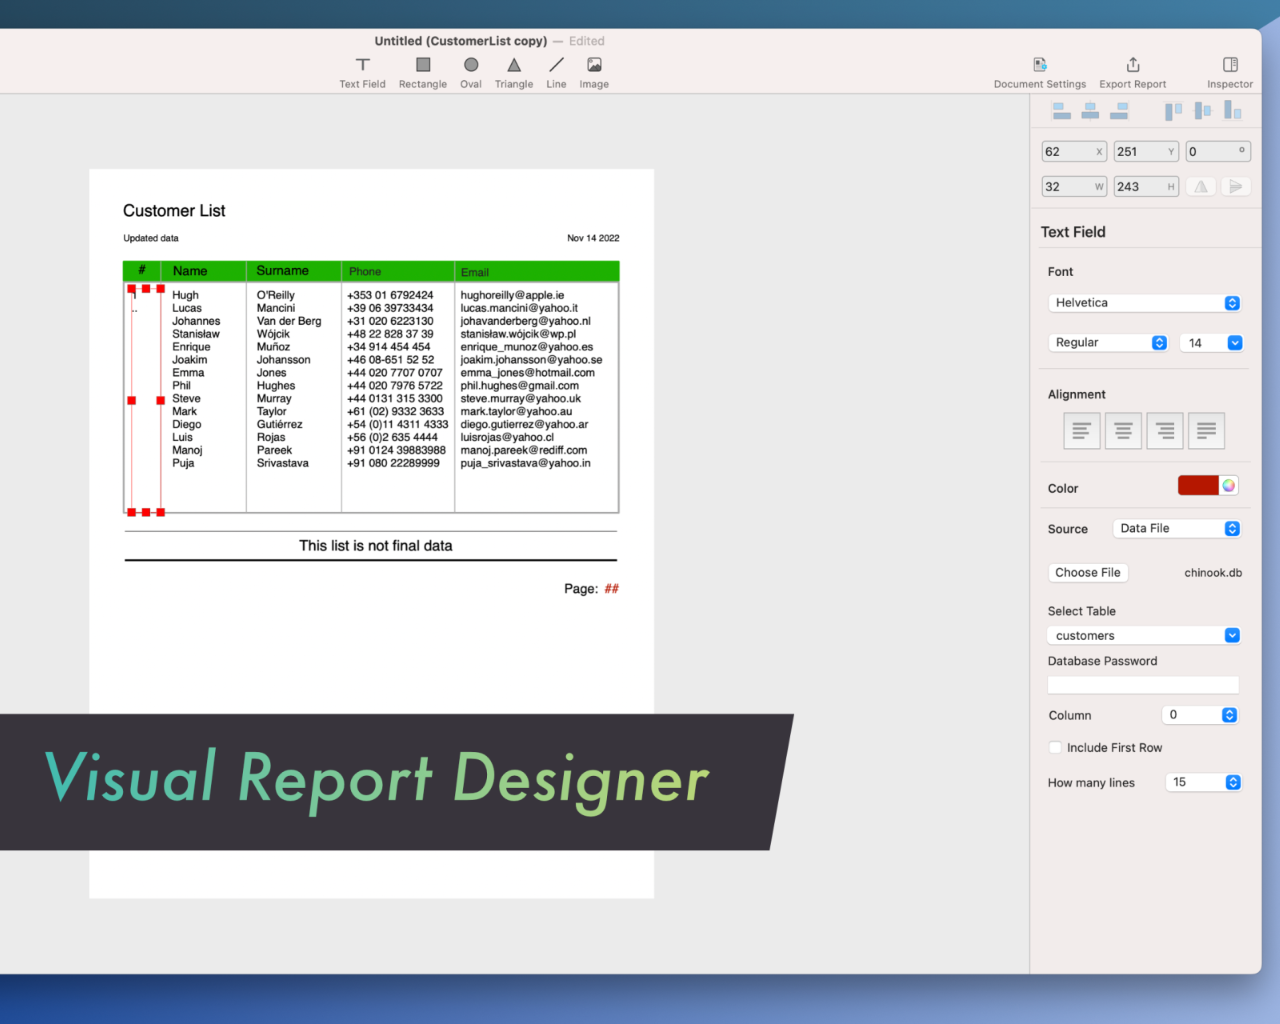Open the customers table dropdown
The height and width of the screenshot is (1024, 1280).
(x=1144, y=636)
